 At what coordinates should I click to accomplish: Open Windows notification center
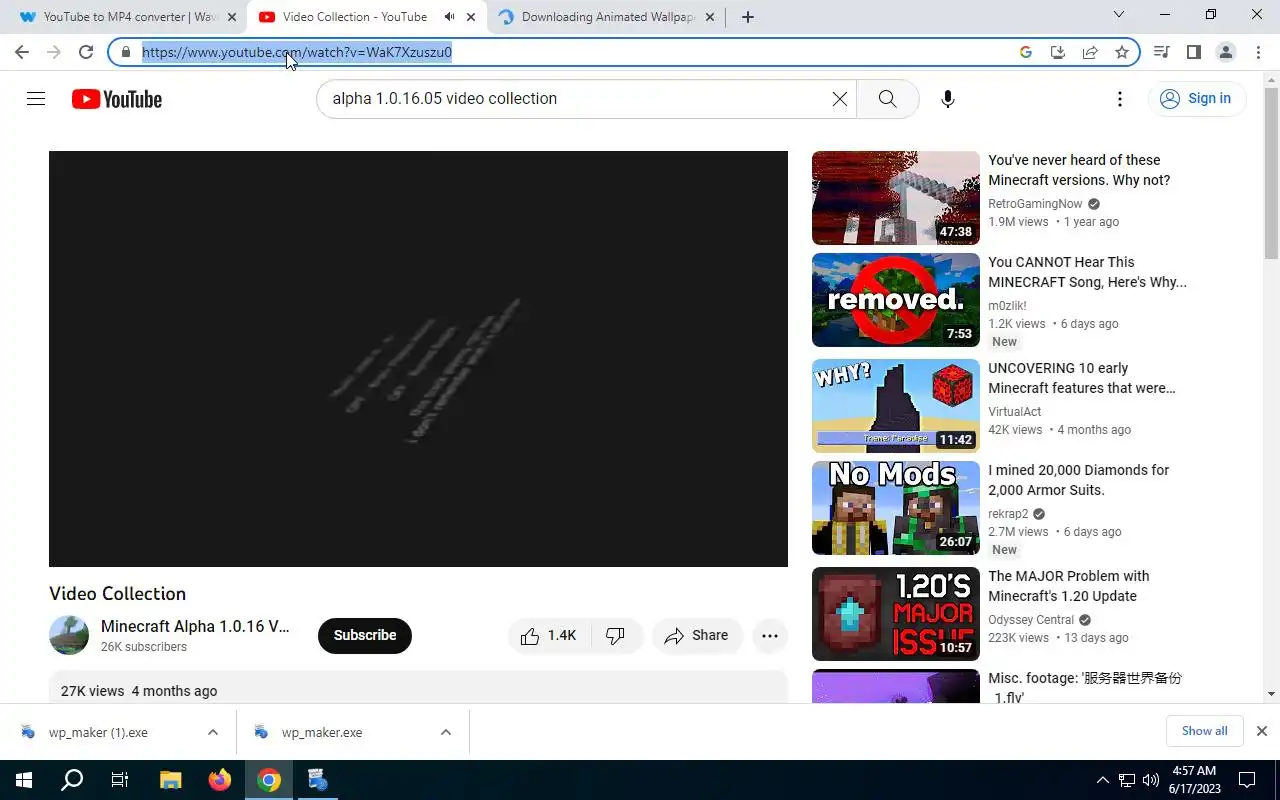coord(1247,780)
